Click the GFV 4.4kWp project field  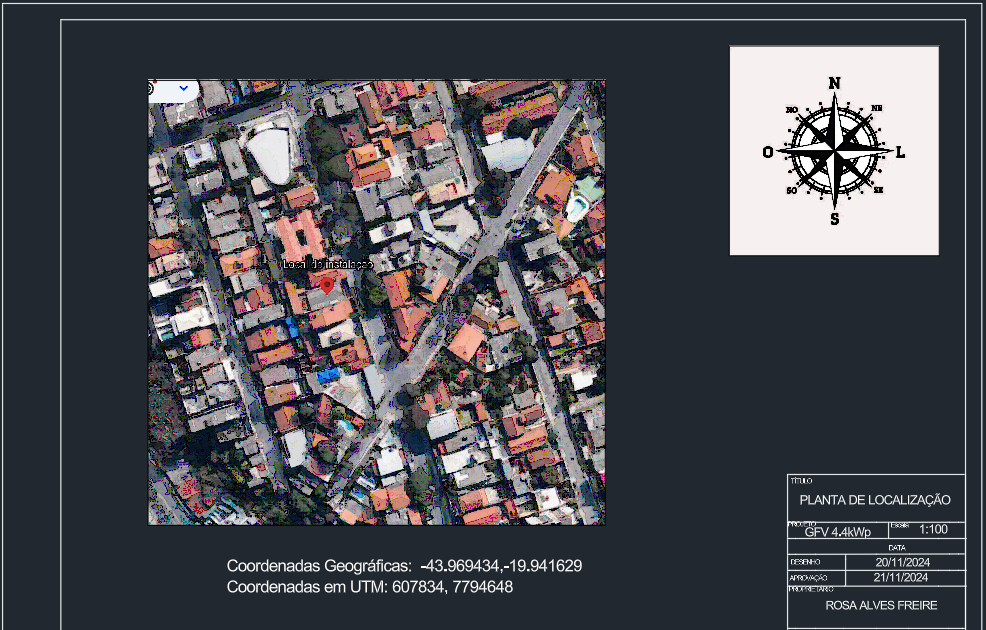tap(837, 532)
